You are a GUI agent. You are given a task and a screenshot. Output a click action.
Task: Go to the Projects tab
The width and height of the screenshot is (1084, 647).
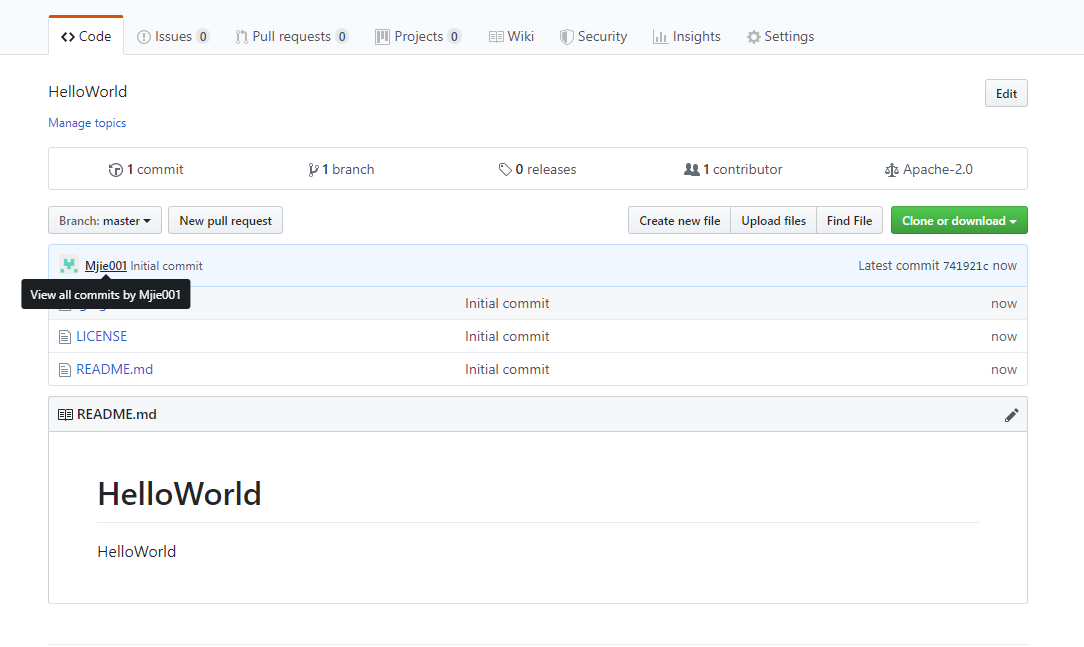coord(418,36)
